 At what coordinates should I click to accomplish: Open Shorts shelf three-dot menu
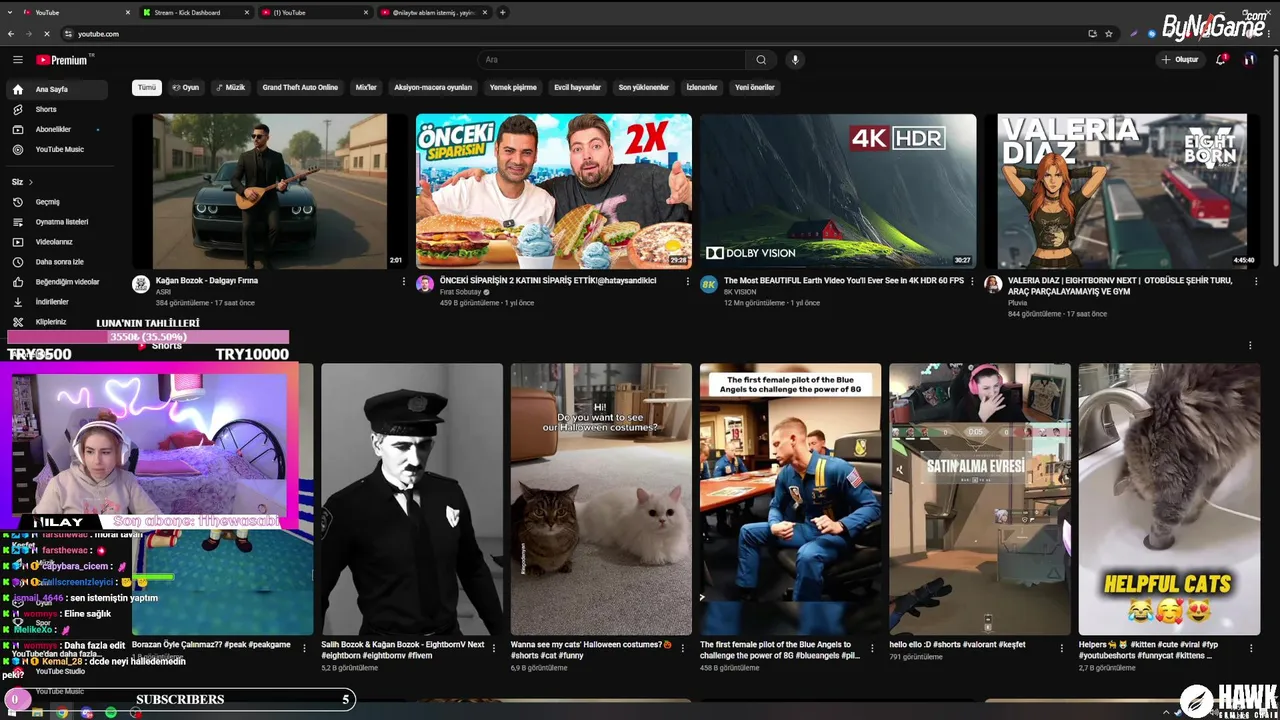pyautogui.click(x=1250, y=346)
